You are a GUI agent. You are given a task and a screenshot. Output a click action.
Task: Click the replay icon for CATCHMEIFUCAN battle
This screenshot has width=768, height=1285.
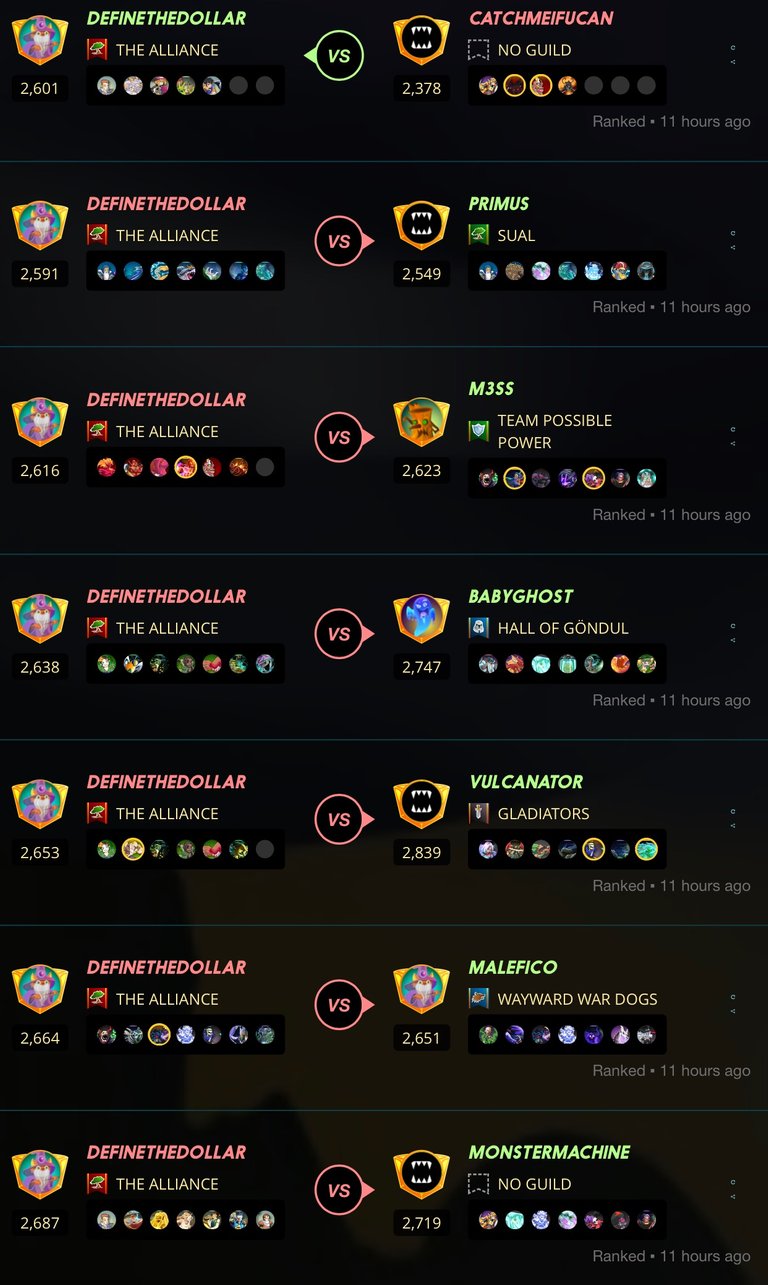tap(733, 47)
